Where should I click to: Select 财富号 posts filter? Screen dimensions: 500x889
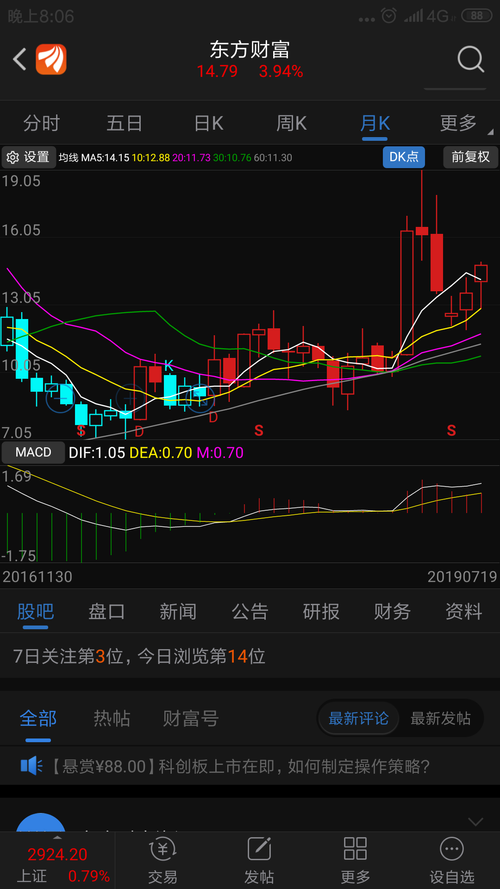(x=191, y=718)
